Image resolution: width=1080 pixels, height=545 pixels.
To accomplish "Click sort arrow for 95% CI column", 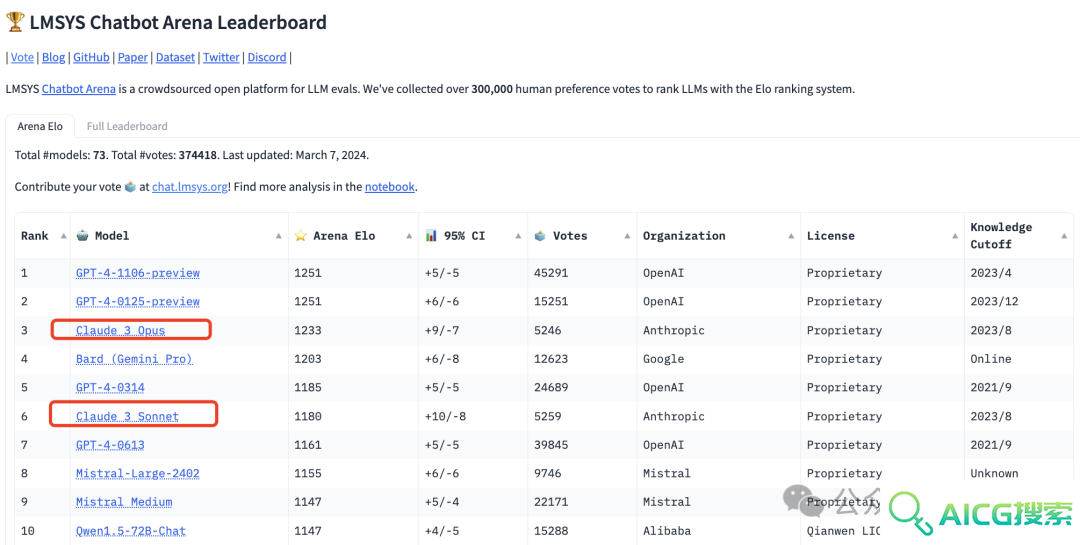I will pos(518,236).
